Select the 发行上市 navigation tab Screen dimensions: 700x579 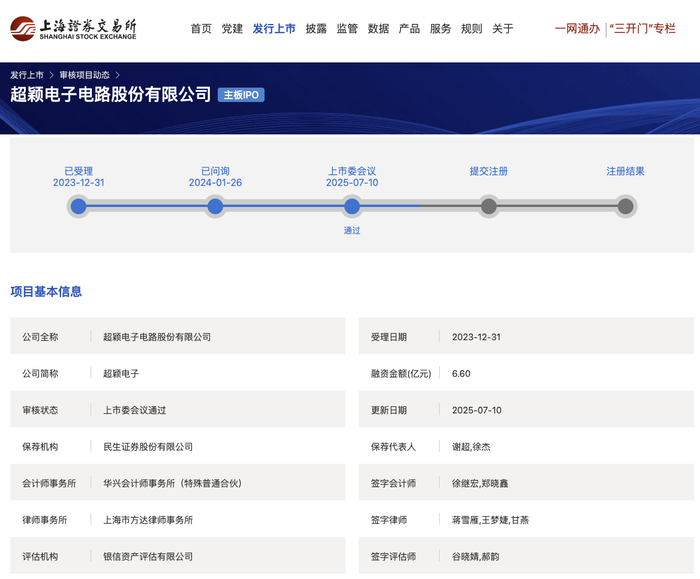[x=274, y=29]
